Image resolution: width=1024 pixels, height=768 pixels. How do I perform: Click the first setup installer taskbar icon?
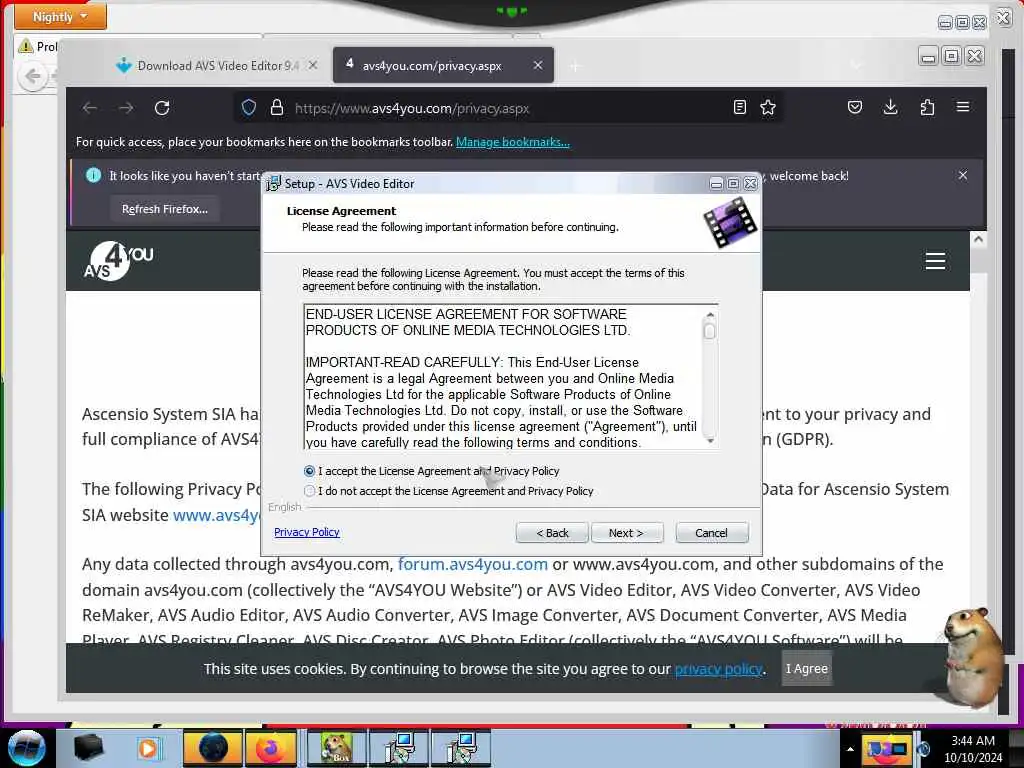tap(400, 748)
